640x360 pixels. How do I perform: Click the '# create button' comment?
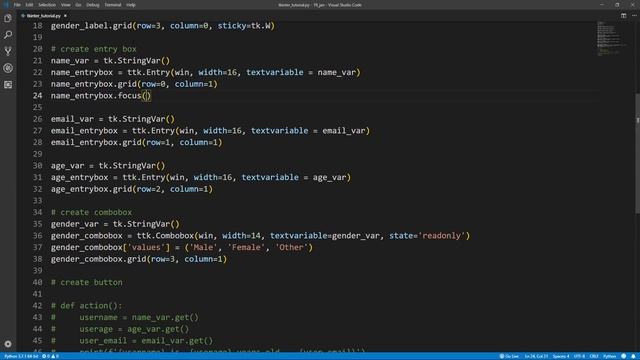87,282
